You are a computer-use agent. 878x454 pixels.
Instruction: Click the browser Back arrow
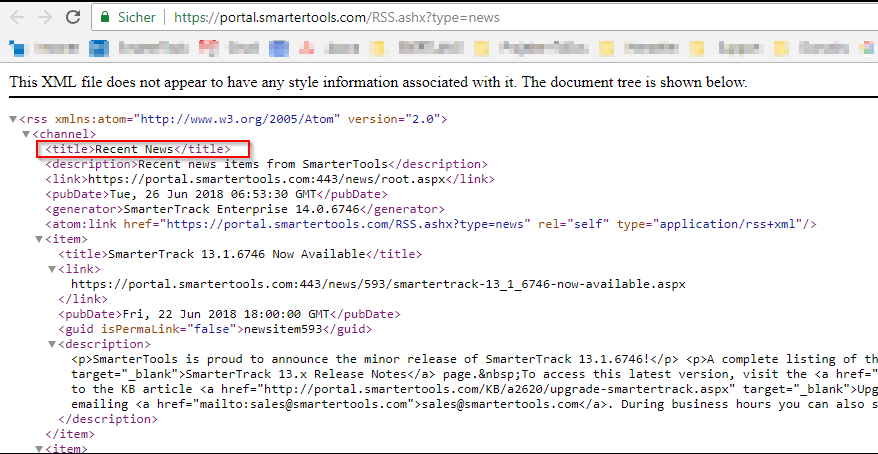pos(15,18)
